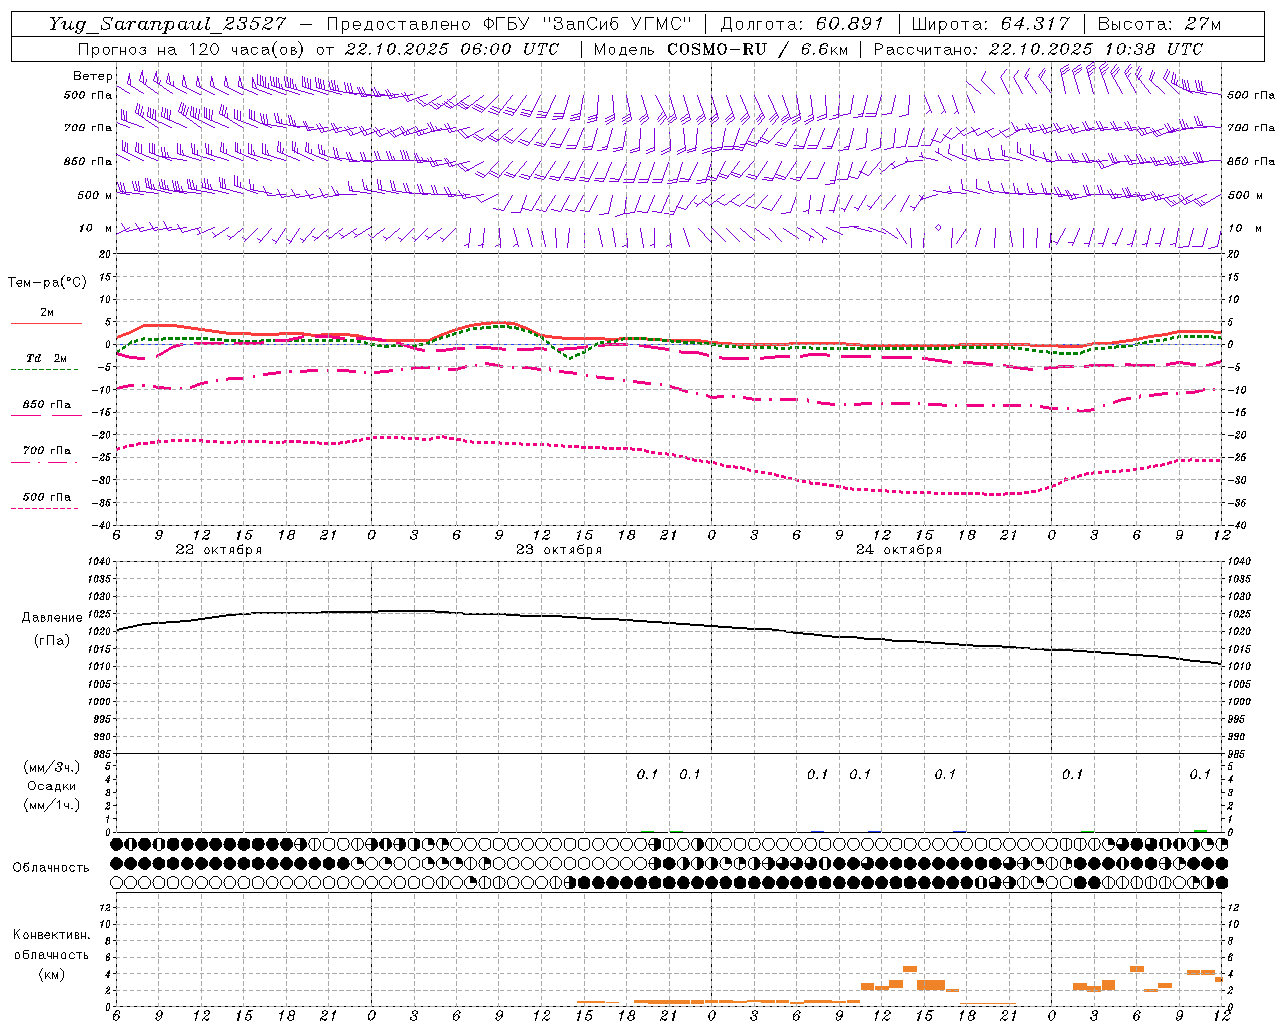
Task: Click the (км) unit label under convective cloudiness
Action: coord(52,974)
